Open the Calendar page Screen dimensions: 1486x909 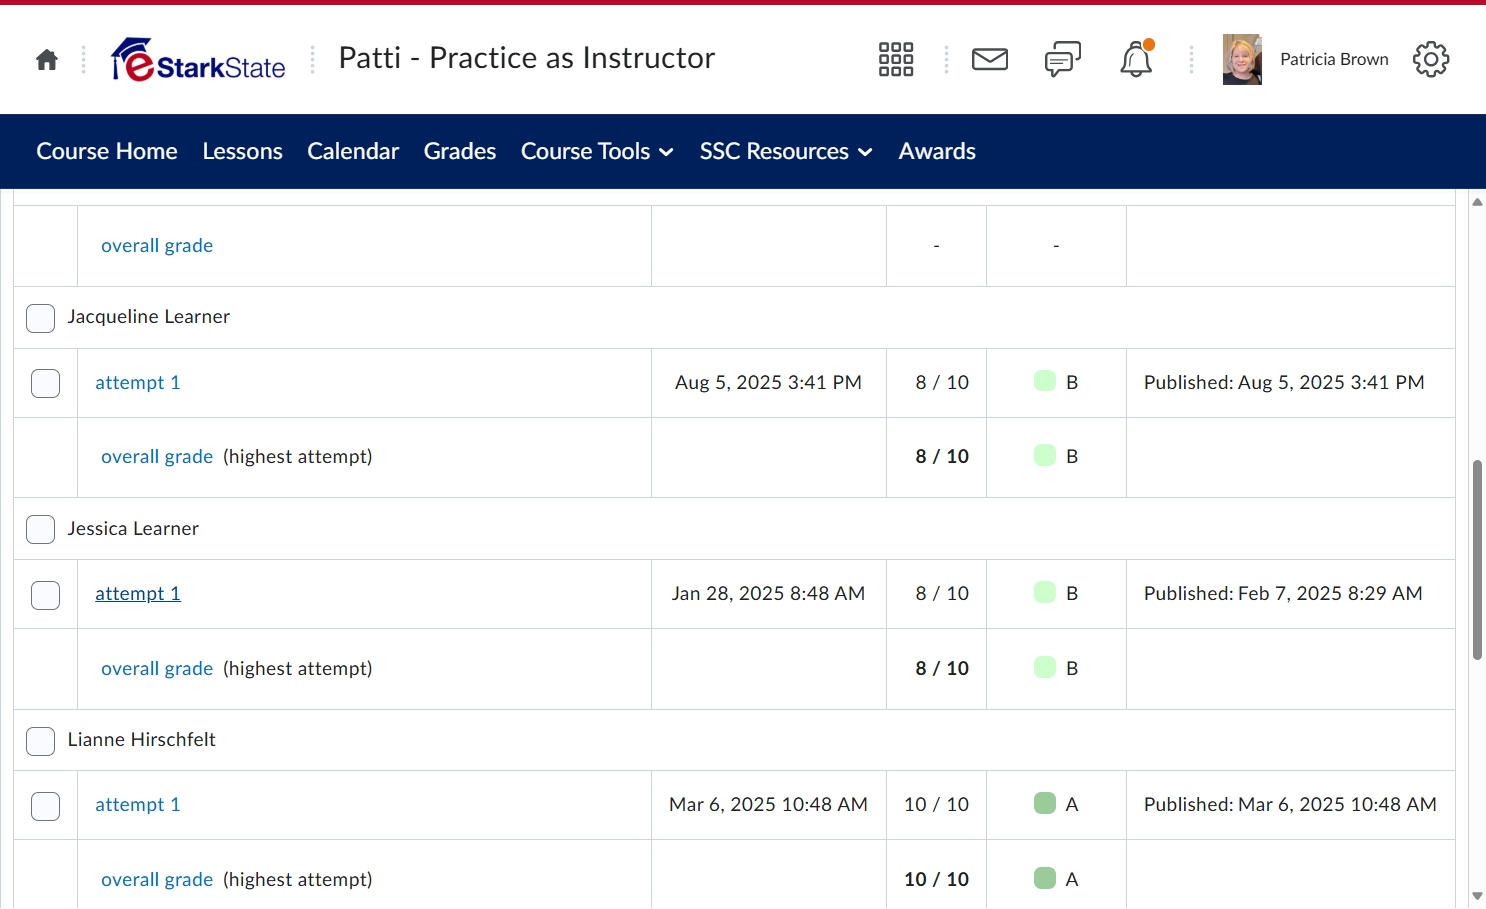[353, 151]
